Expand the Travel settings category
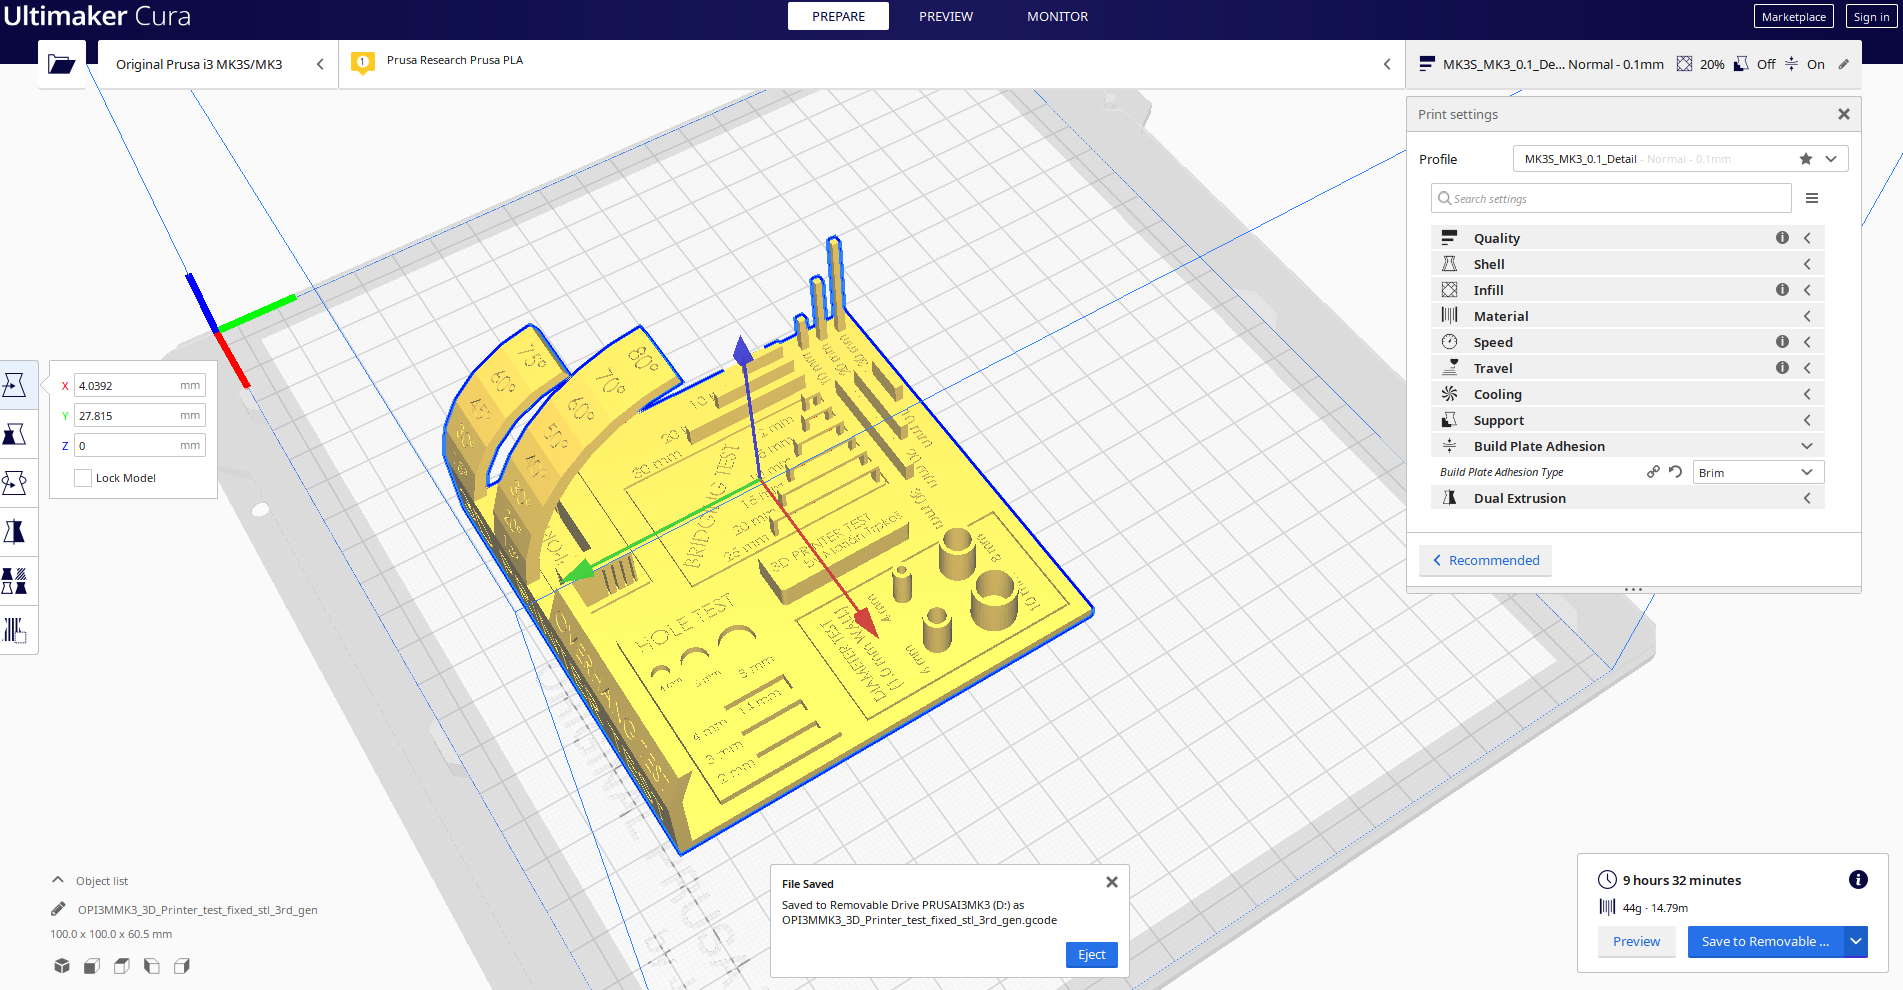The width and height of the screenshot is (1903, 990). point(1628,368)
